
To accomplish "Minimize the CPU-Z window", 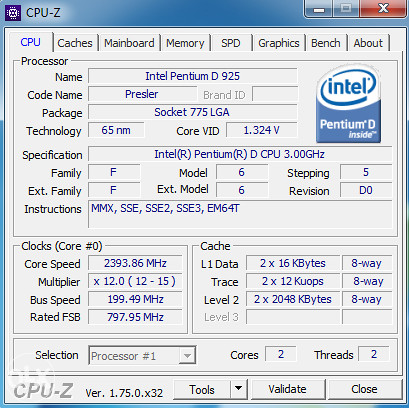I will click(319, 9).
